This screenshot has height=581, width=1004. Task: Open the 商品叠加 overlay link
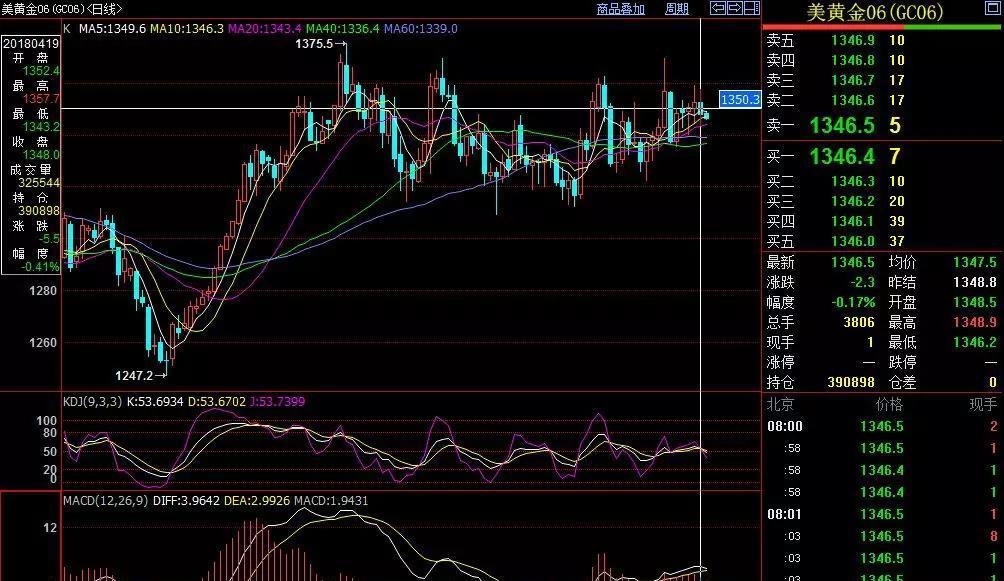[620, 8]
